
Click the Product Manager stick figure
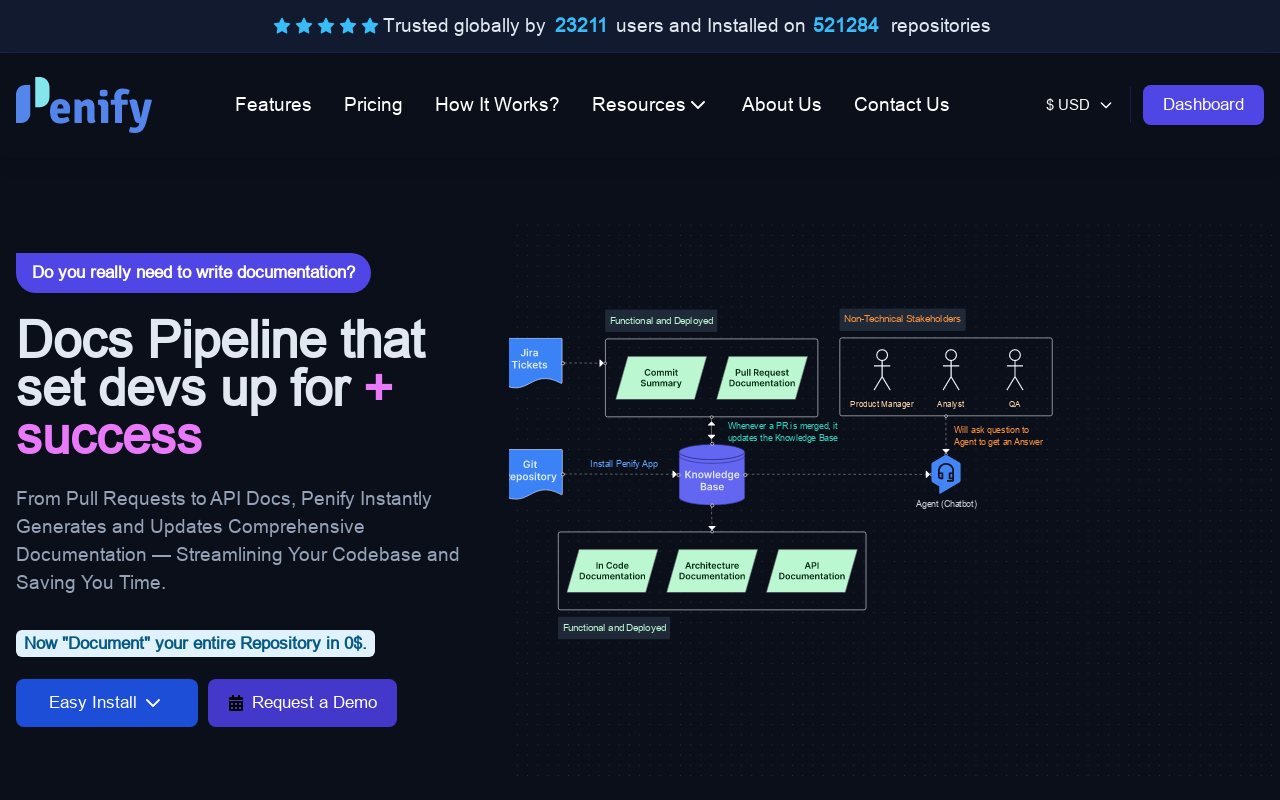point(882,370)
